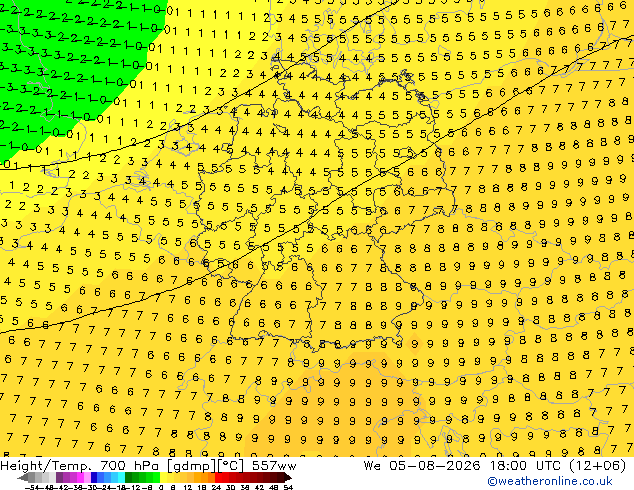The image size is (634, 490).
Task: Click the left arrow end of the color scale
Action: (23, 478)
